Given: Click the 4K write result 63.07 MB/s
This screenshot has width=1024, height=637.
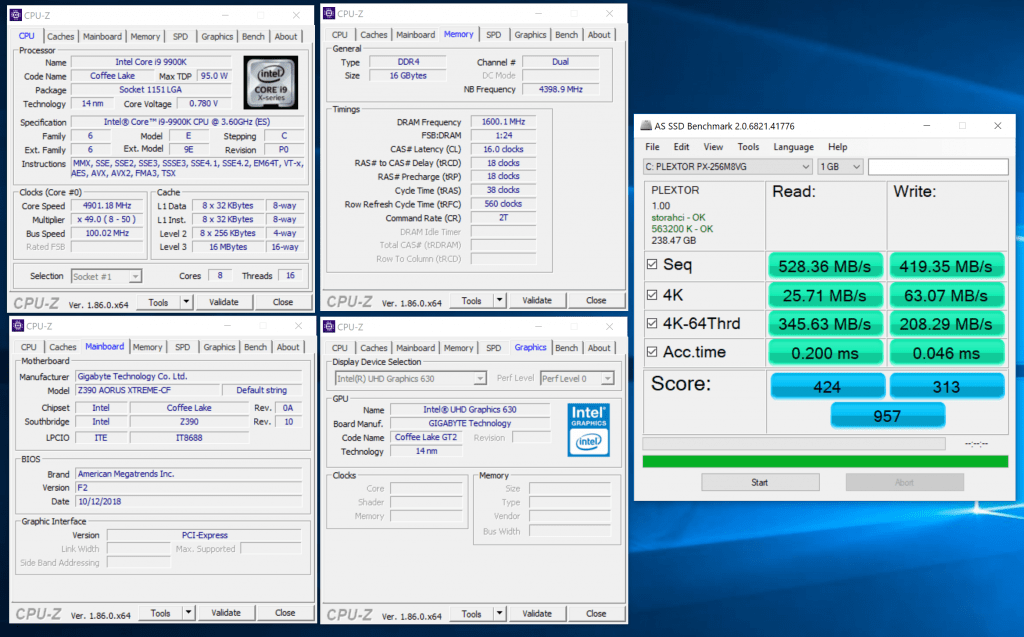Looking at the screenshot, I should pyautogui.click(x=946, y=295).
